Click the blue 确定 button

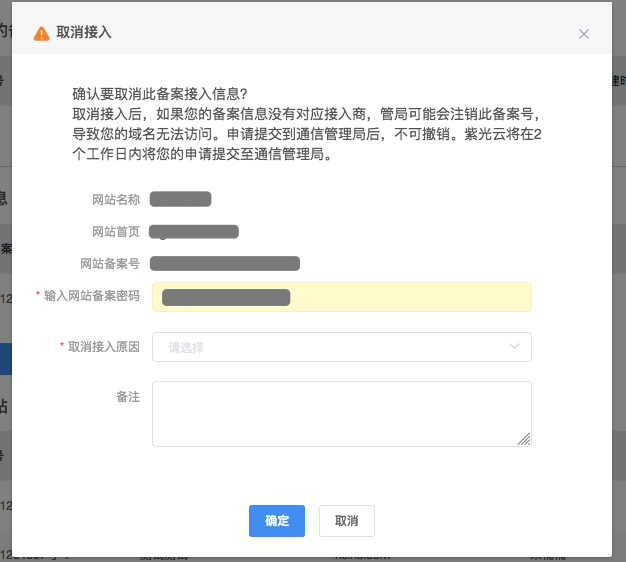point(276,521)
